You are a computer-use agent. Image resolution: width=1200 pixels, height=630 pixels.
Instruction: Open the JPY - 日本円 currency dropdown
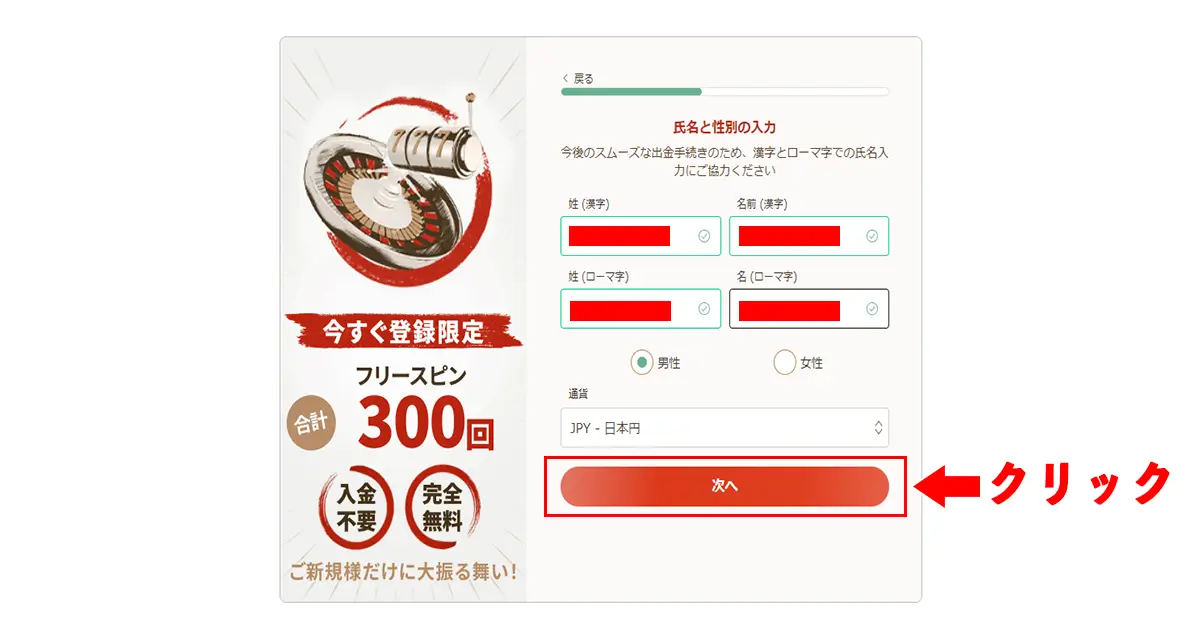click(724, 427)
